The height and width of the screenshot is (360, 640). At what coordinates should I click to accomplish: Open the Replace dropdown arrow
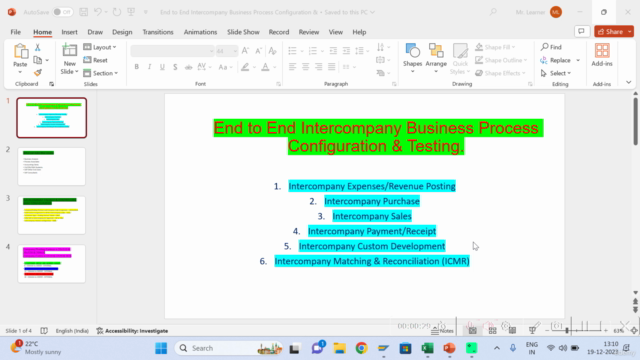coord(578,60)
